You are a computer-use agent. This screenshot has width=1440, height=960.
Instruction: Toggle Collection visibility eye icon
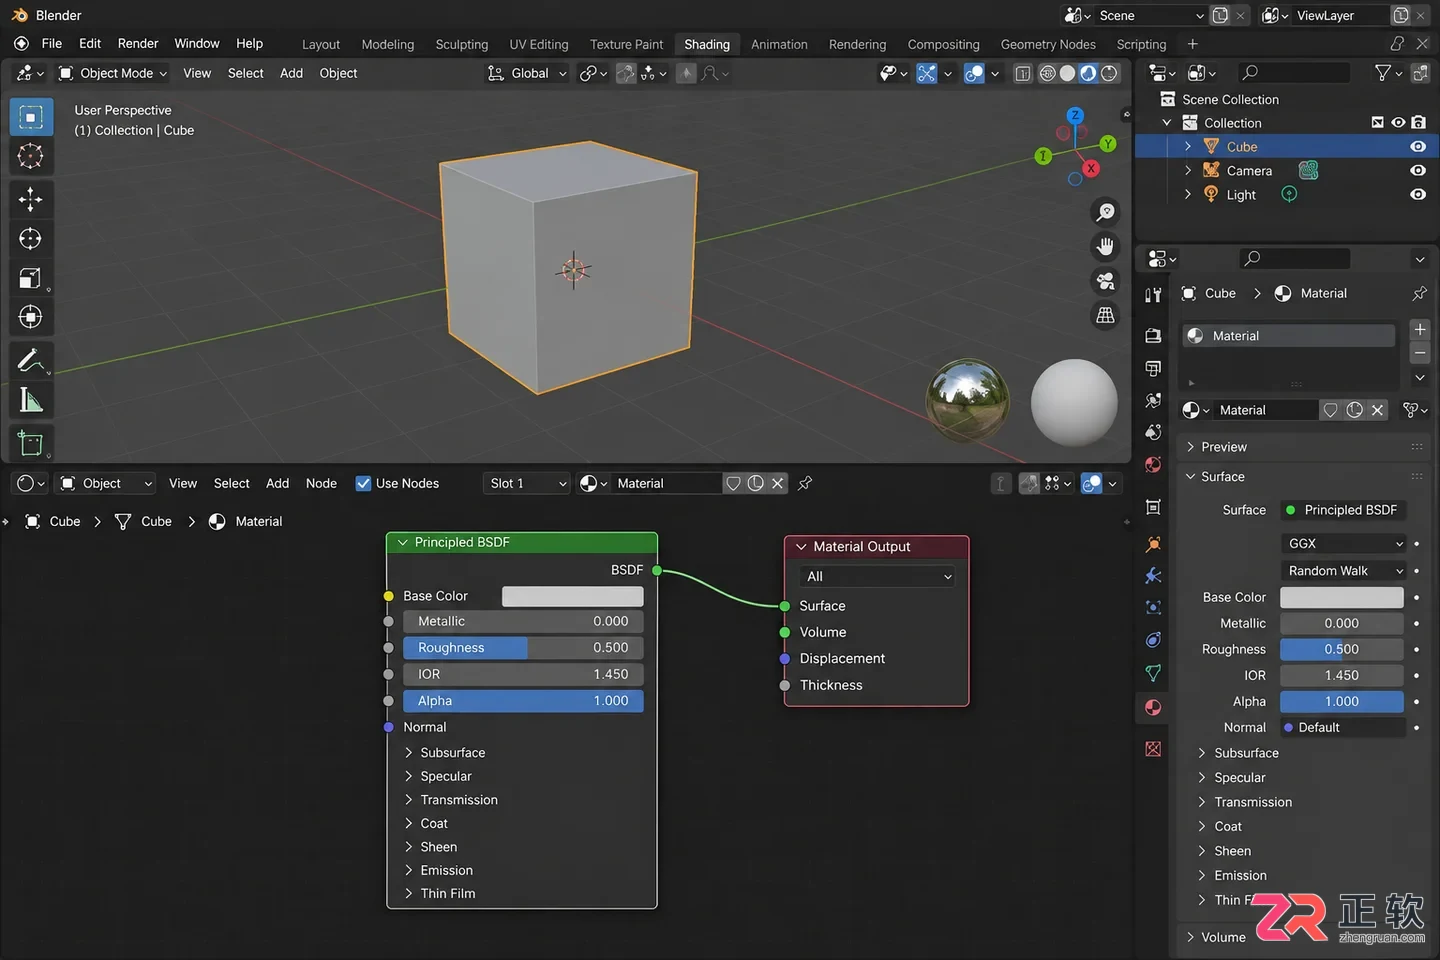1398,122
